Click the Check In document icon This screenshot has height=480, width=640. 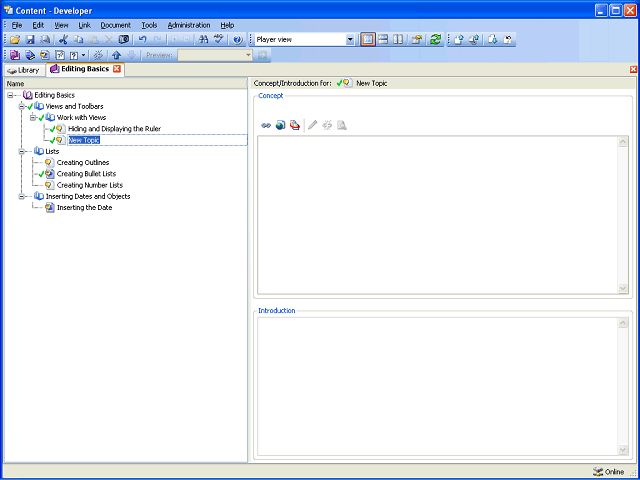(x=459, y=40)
